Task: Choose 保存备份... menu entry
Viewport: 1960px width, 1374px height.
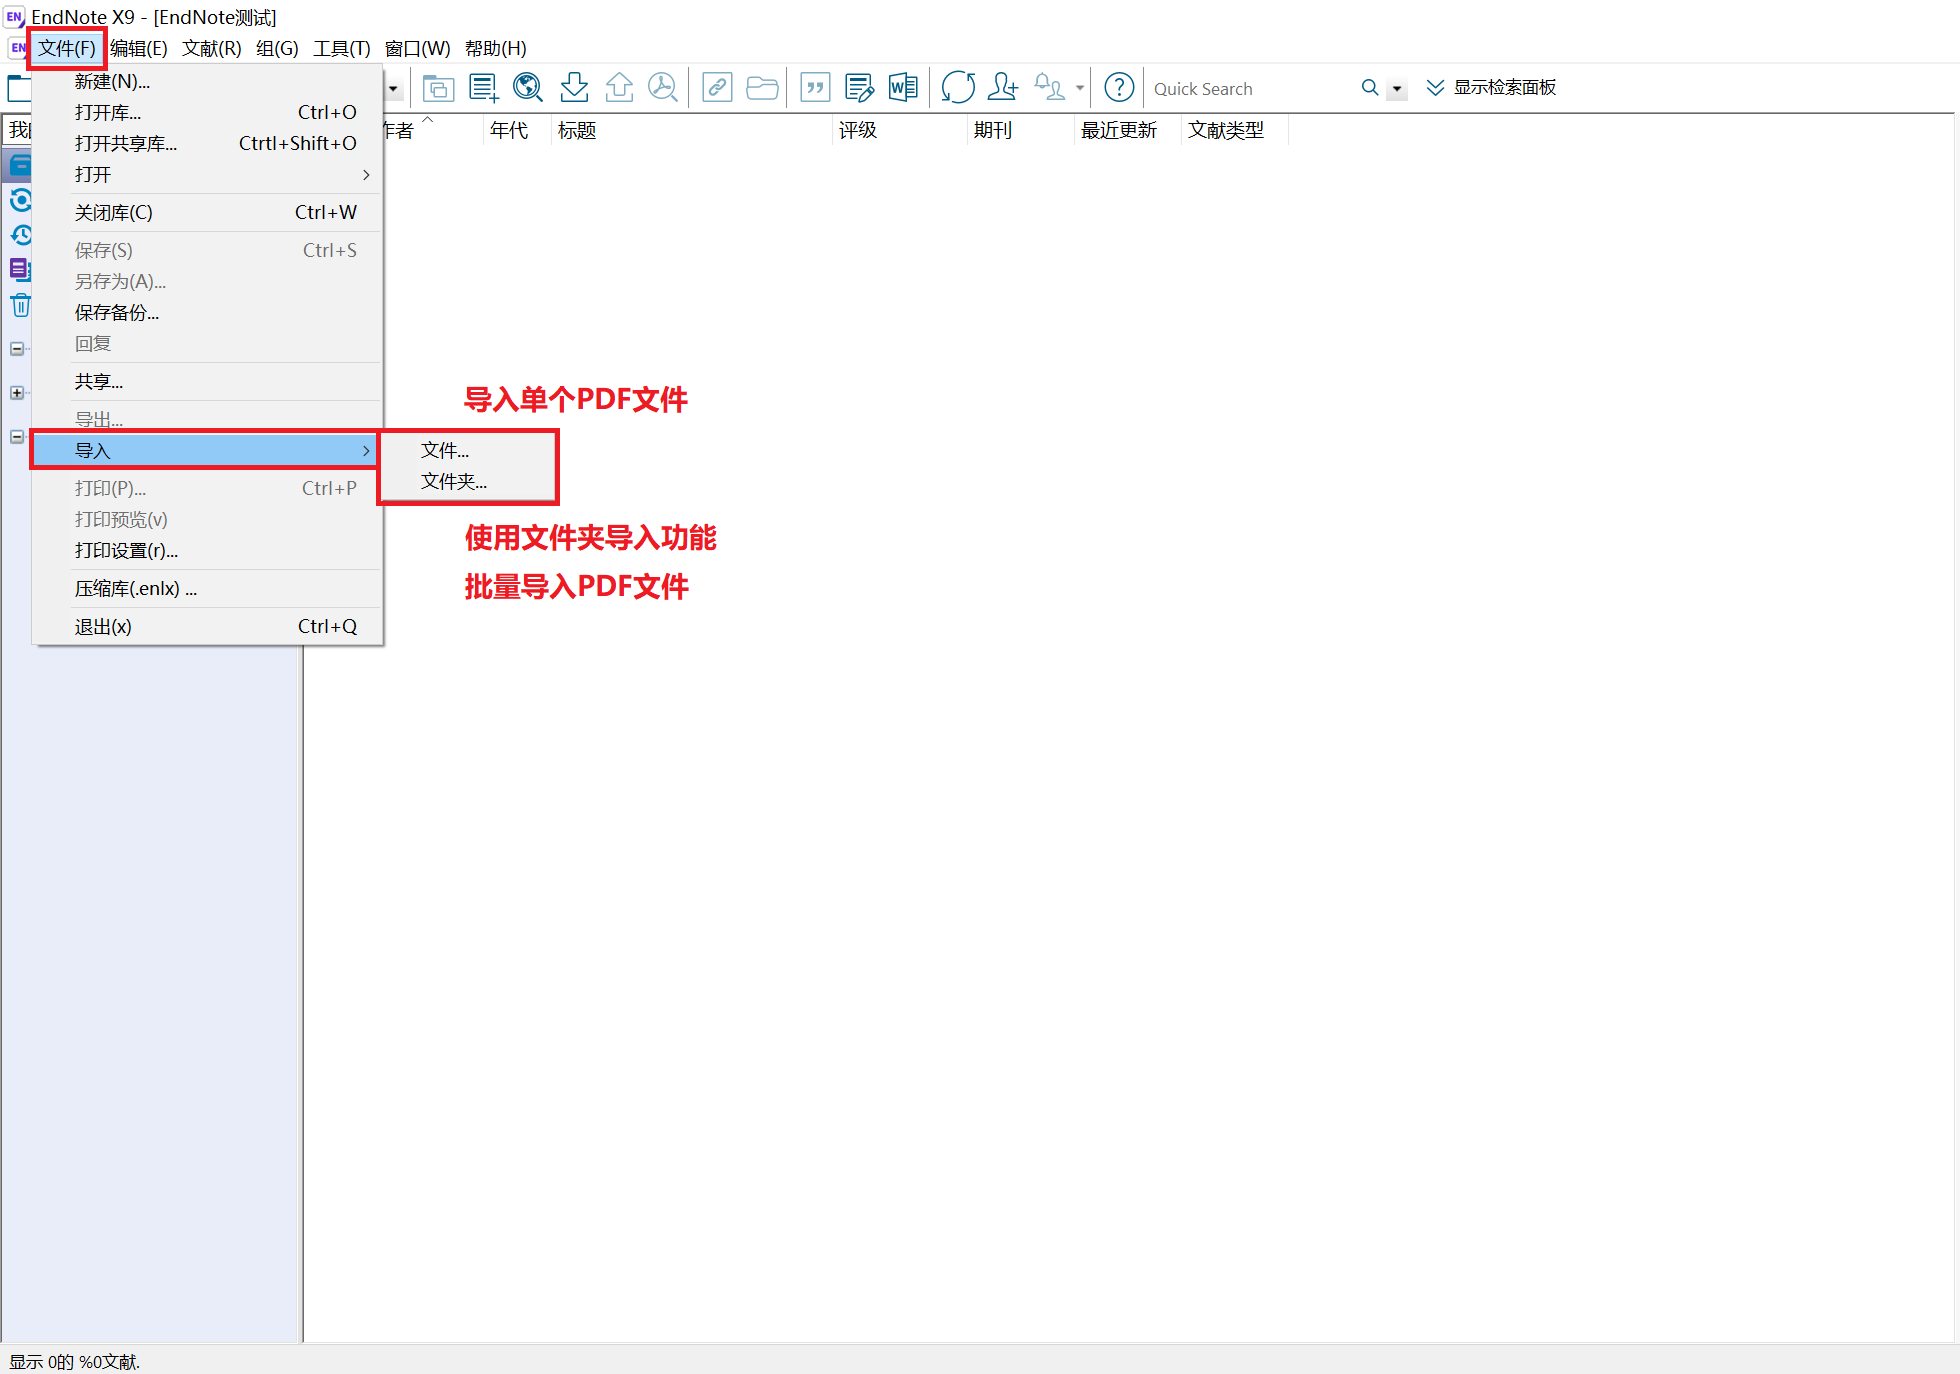Action: click(x=207, y=313)
